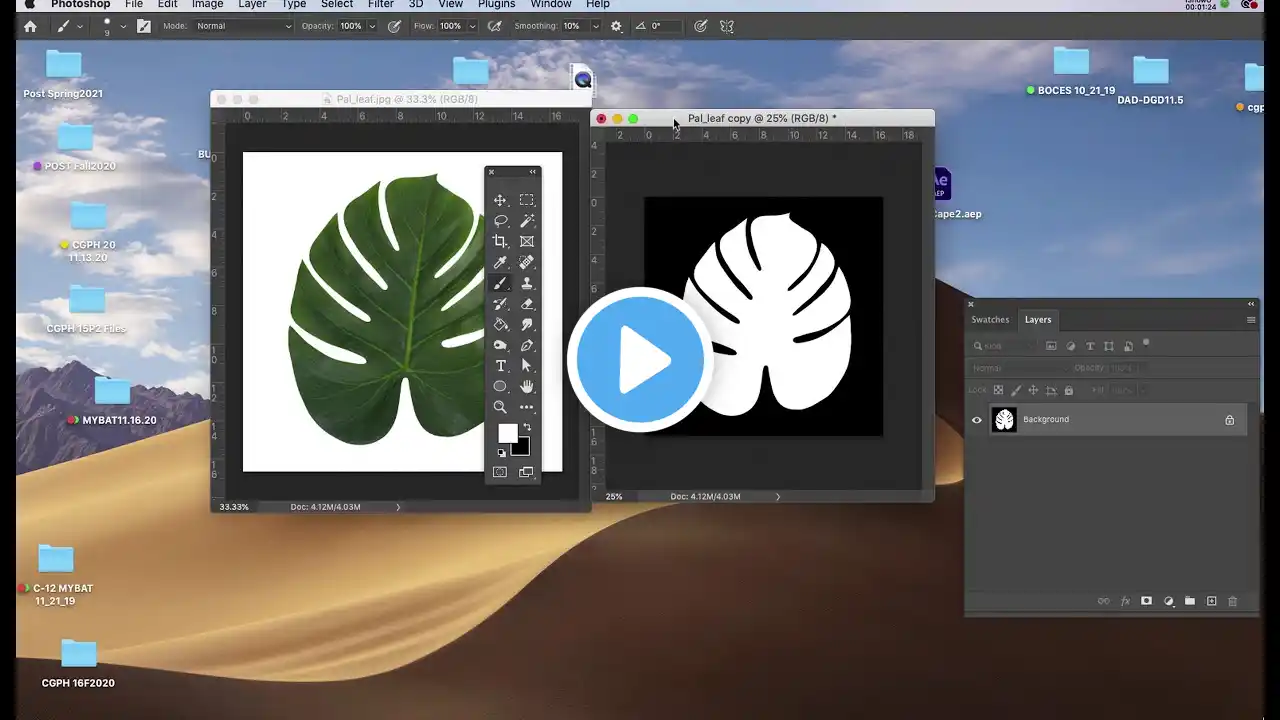The image size is (1280, 720).
Task: Choose the Zoom magnifier tool
Action: (x=500, y=407)
